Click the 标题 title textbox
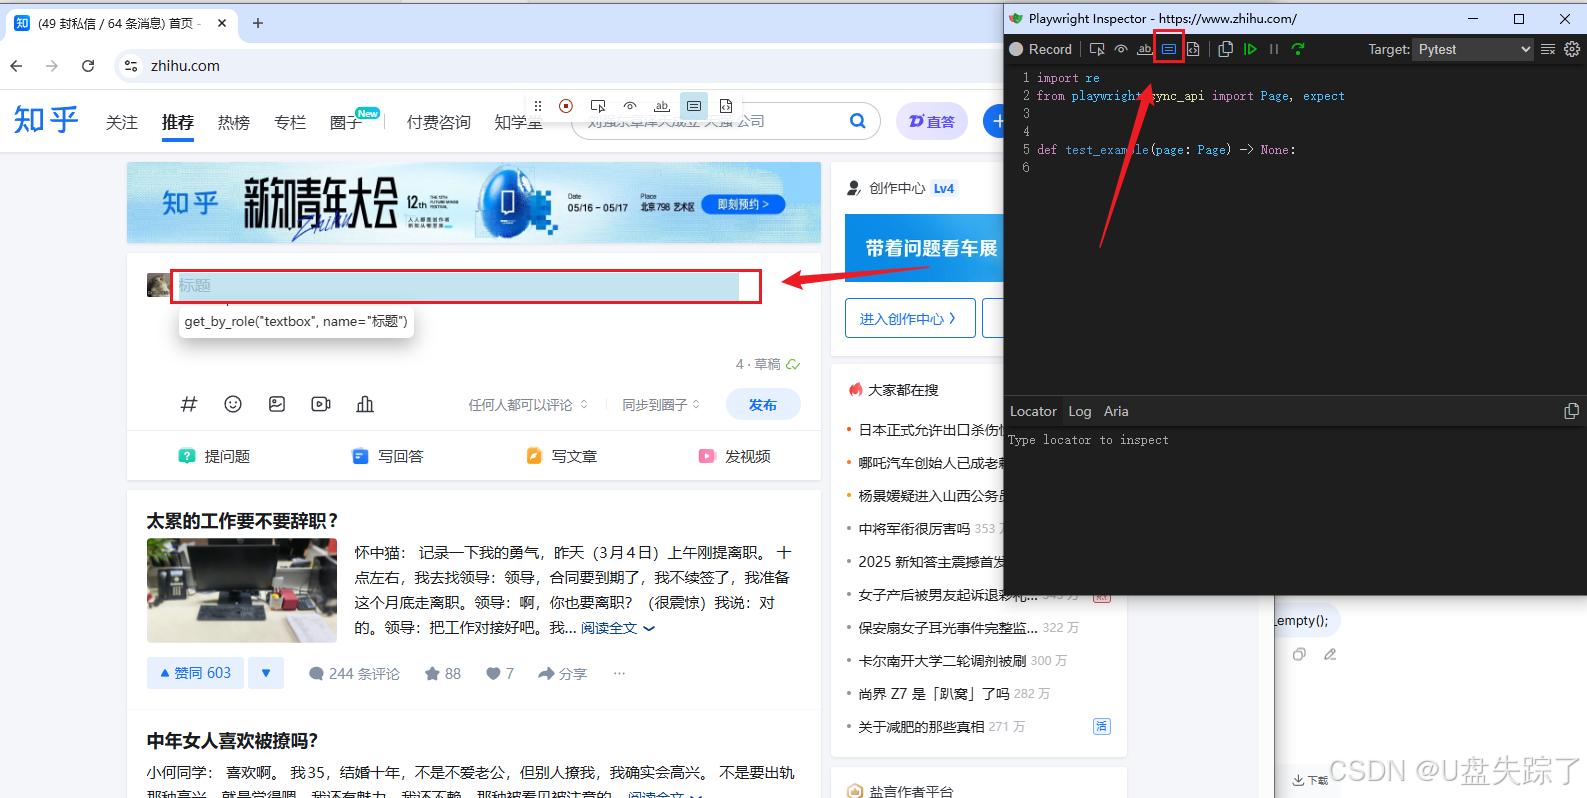The image size is (1587, 798). click(x=458, y=285)
